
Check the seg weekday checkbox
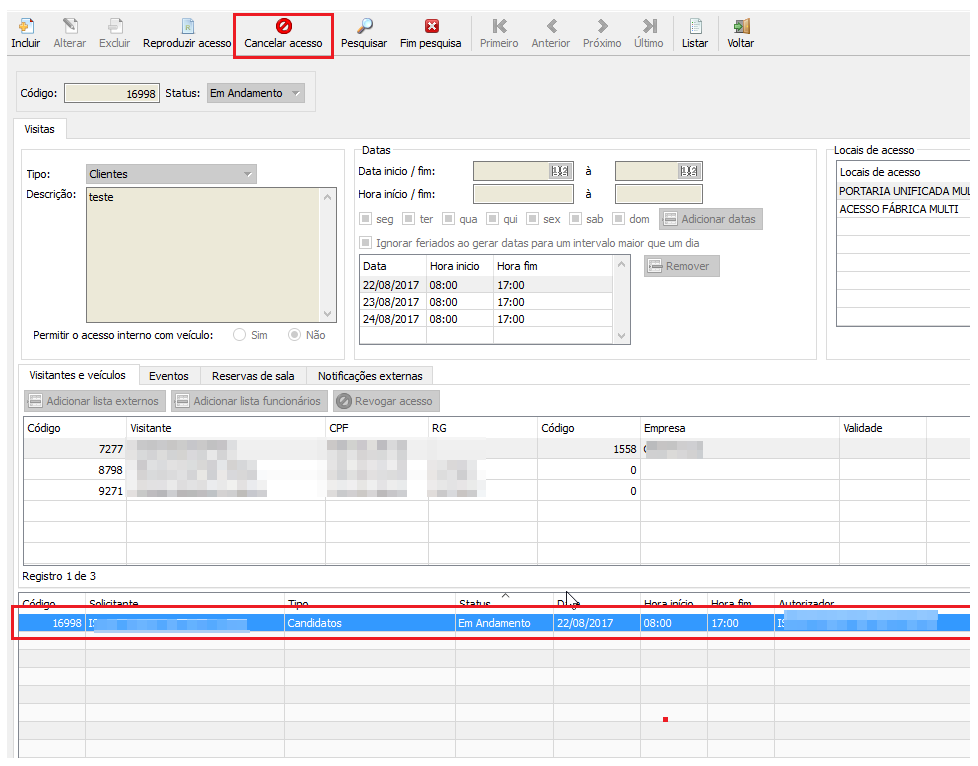coord(366,219)
